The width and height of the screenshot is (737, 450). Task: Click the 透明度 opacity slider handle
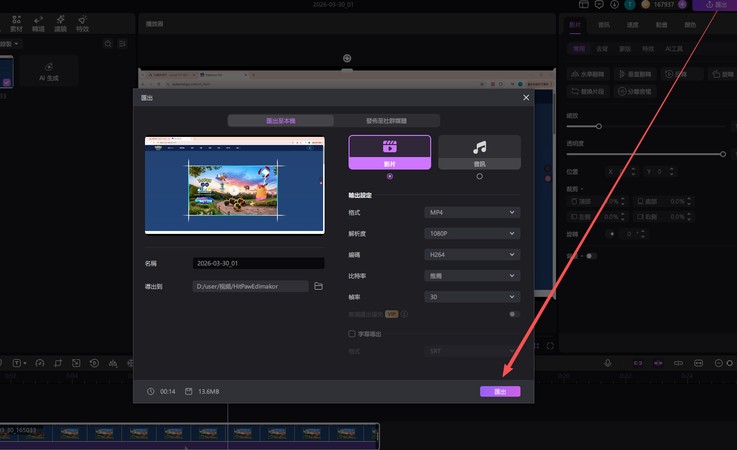point(722,154)
